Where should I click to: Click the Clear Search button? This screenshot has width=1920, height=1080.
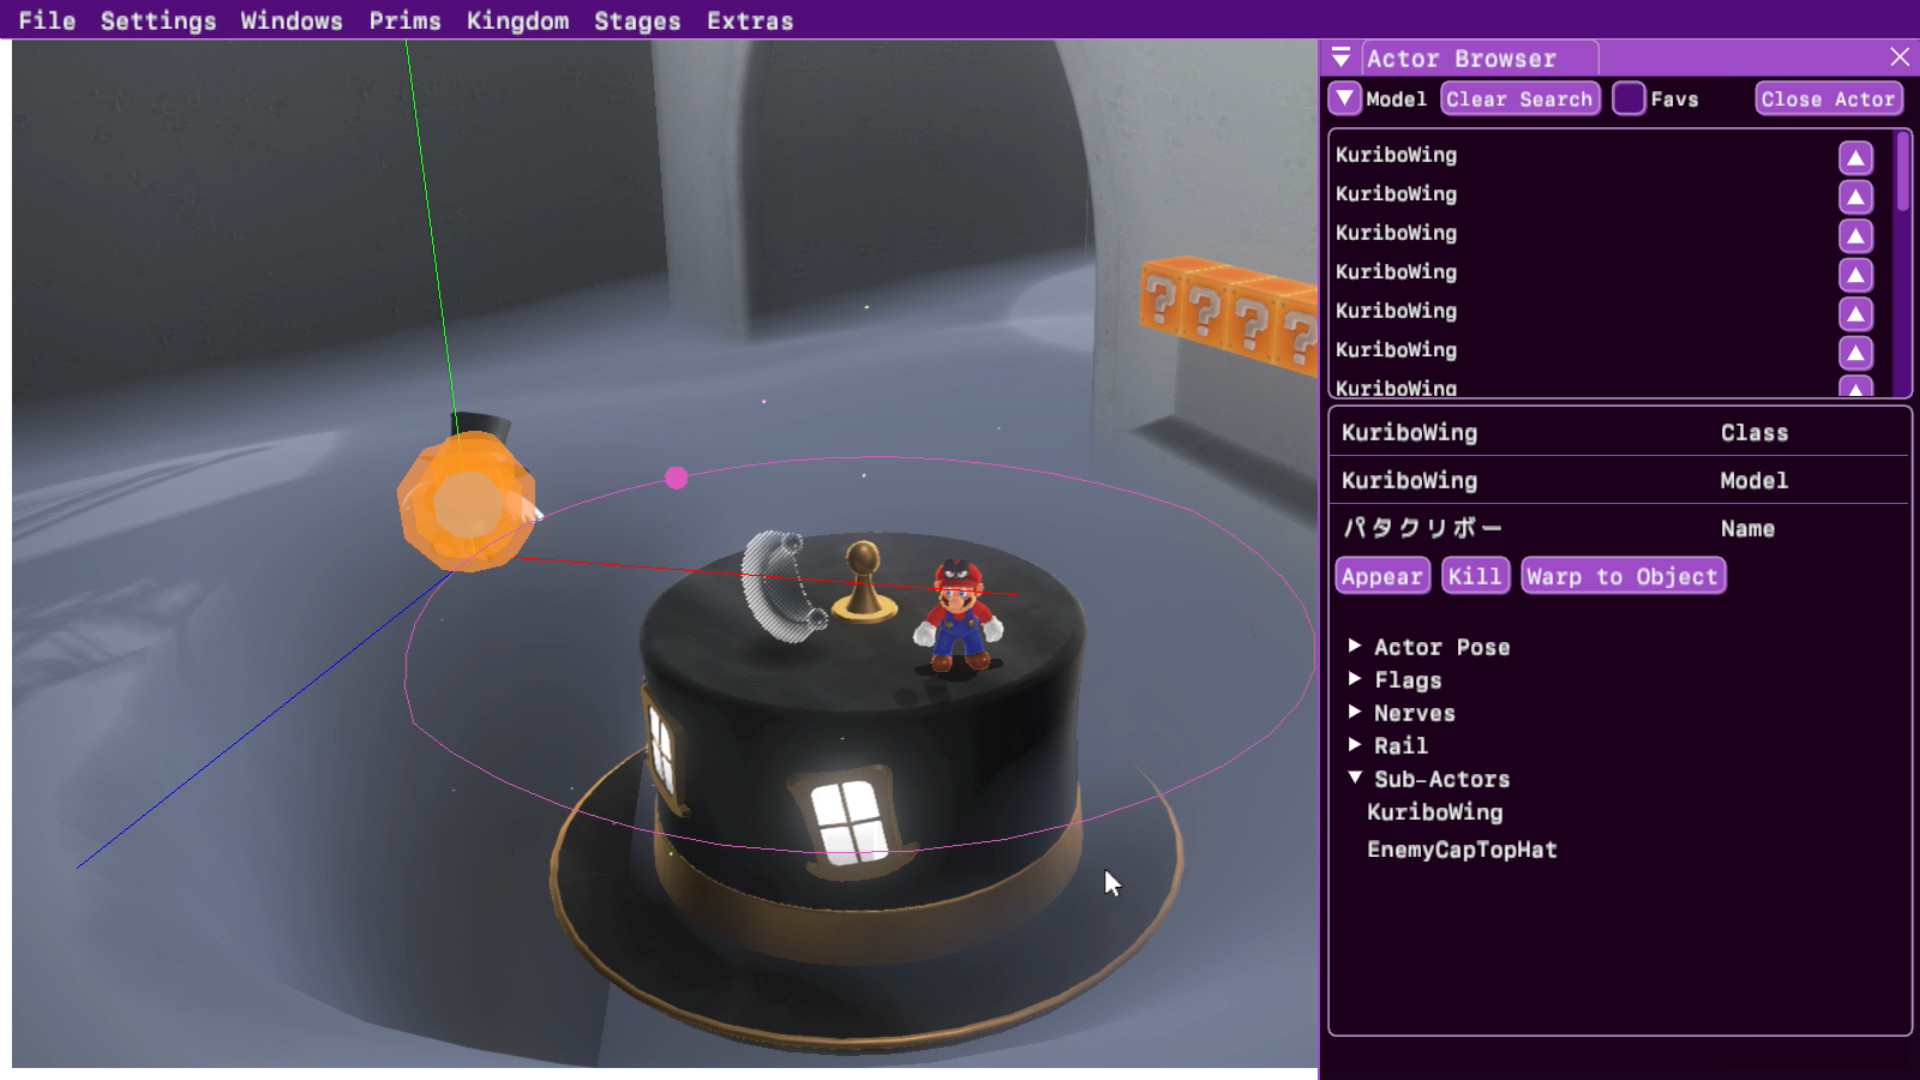click(1519, 98)
